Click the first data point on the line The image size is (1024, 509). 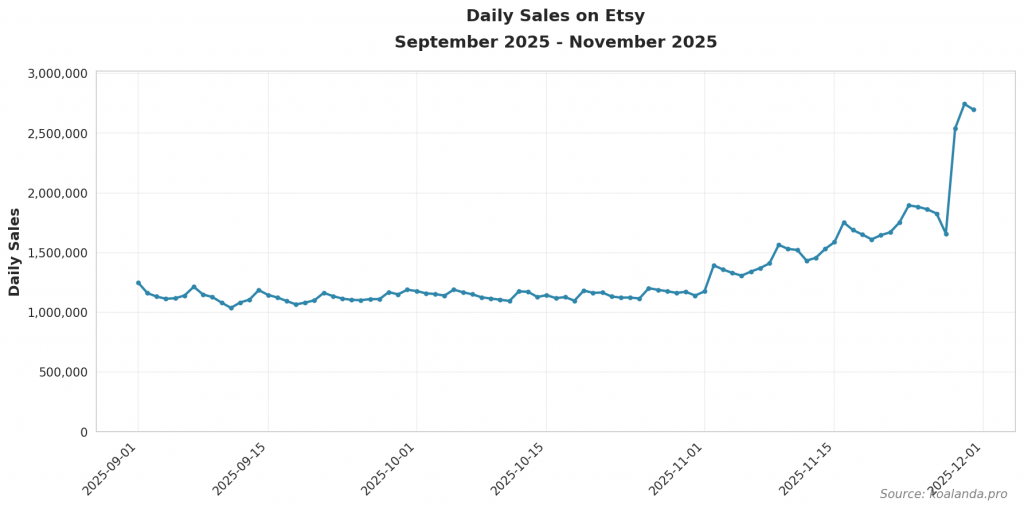point(138,283)
